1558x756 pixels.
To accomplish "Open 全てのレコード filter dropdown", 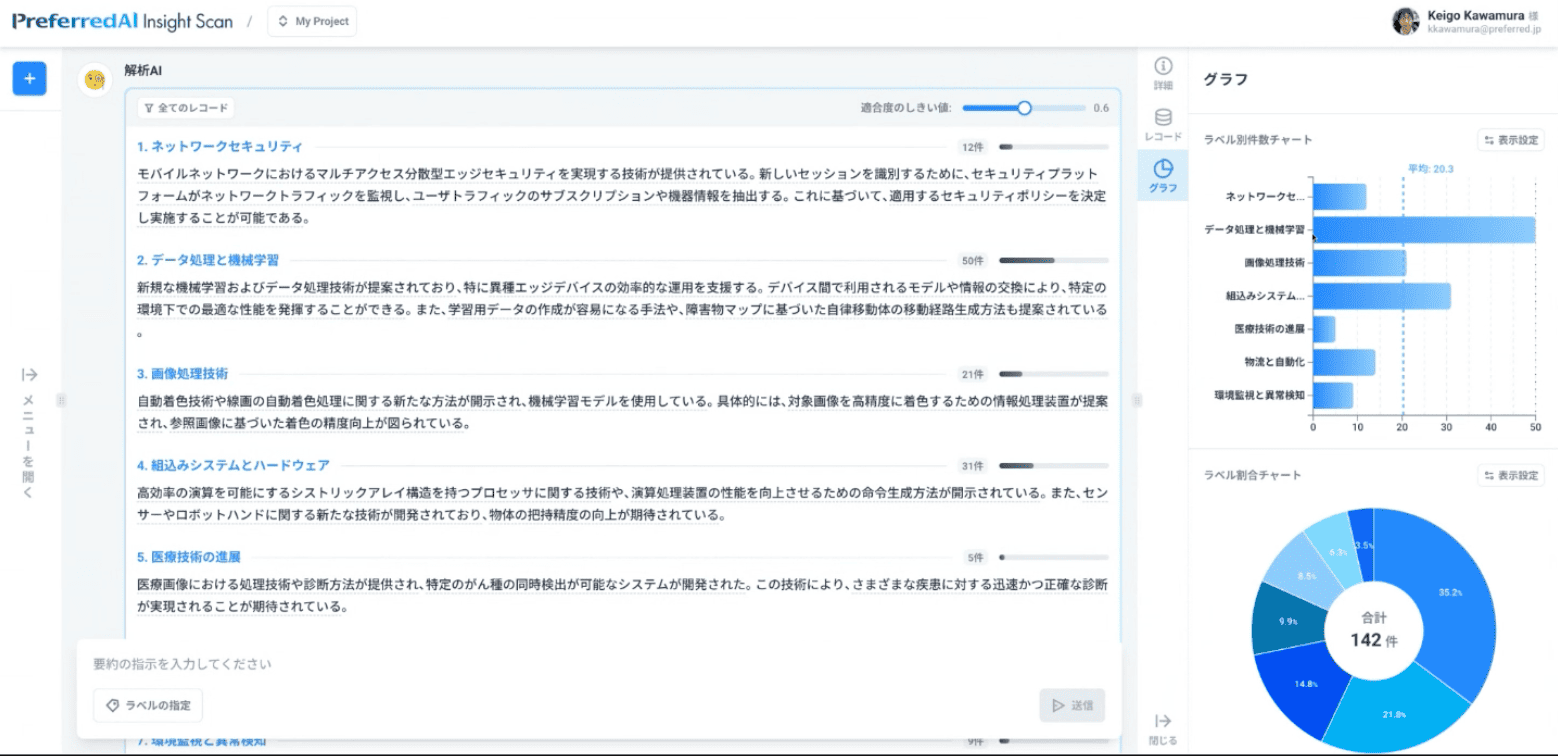I will coord(186,107).
